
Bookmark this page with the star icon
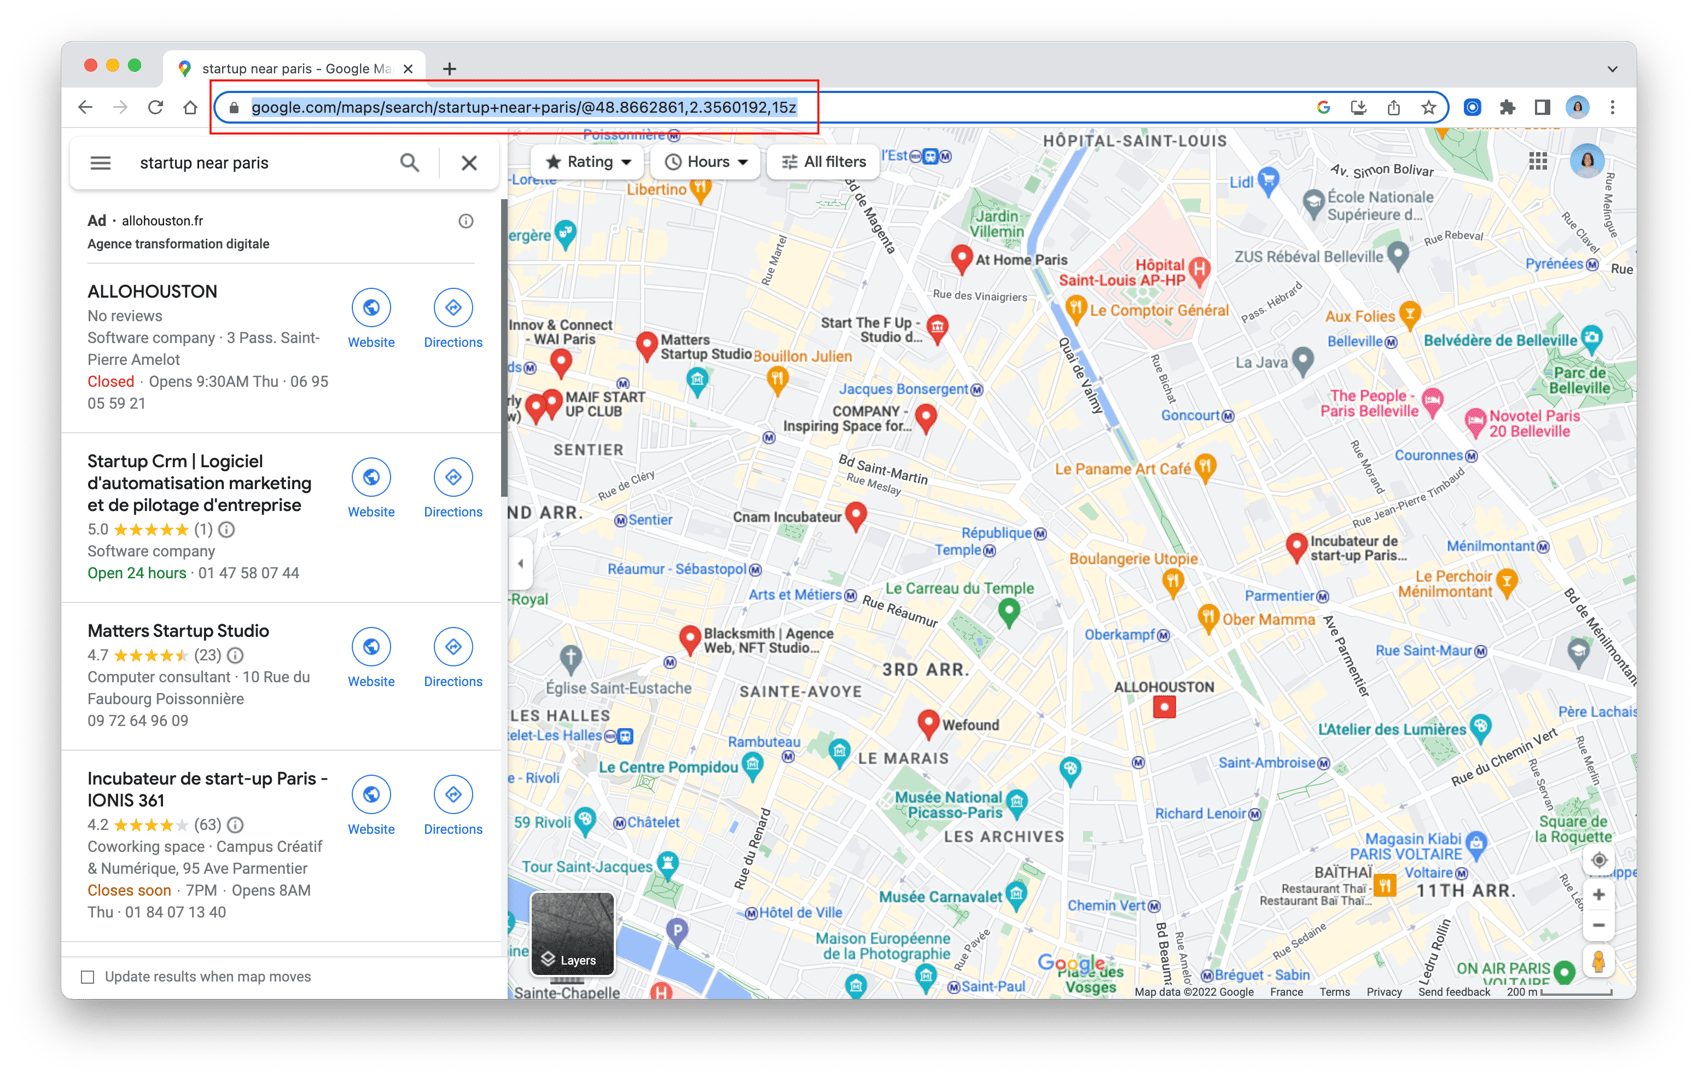click(1428, 107)
